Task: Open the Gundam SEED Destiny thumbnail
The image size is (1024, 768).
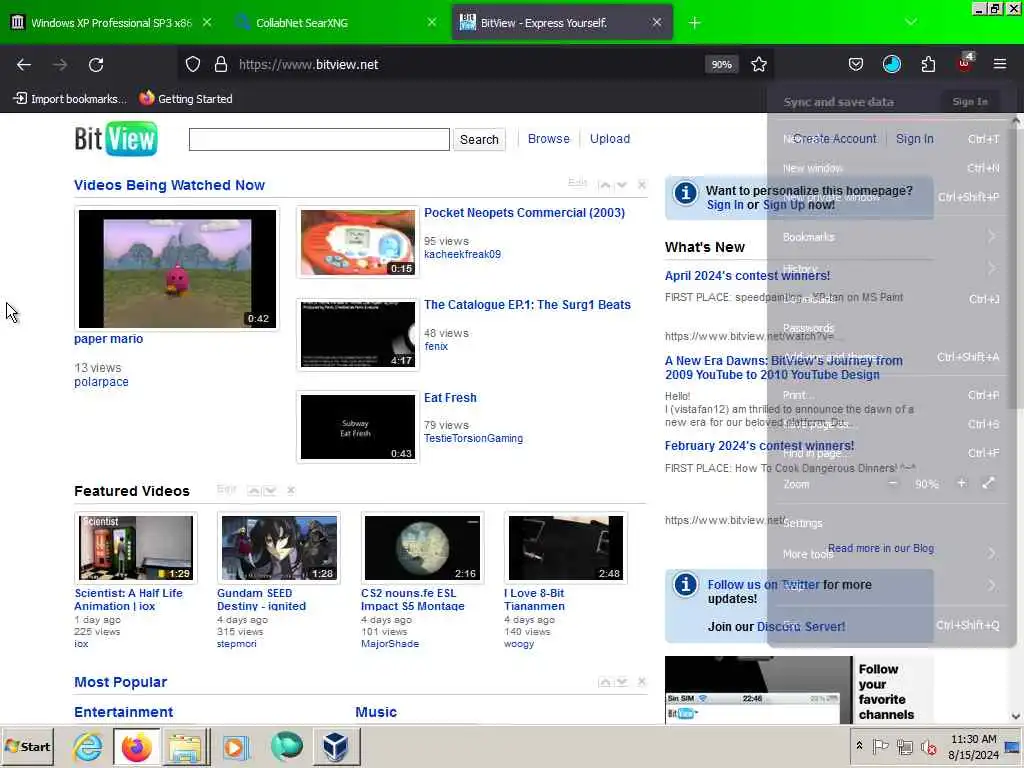Action: coord(279,548)
